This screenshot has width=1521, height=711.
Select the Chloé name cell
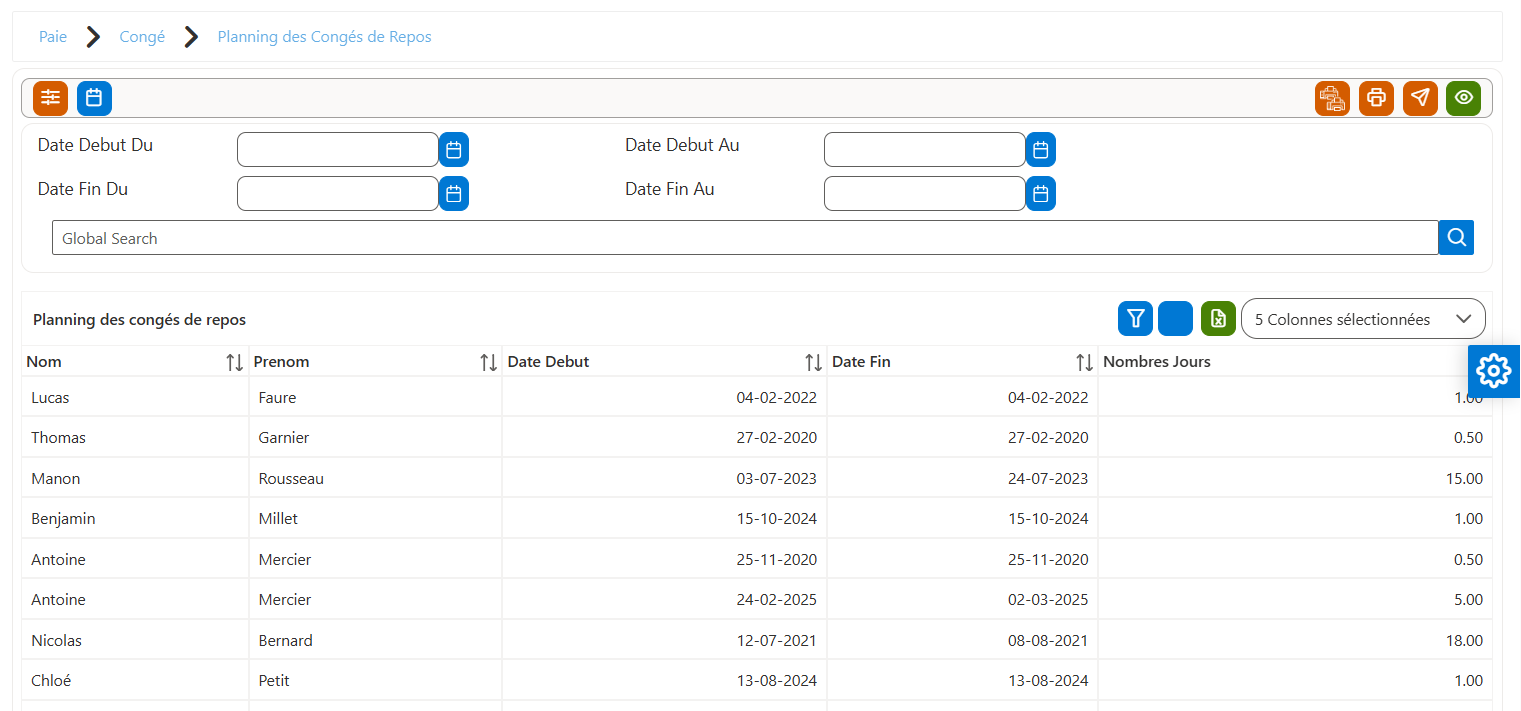135,681
